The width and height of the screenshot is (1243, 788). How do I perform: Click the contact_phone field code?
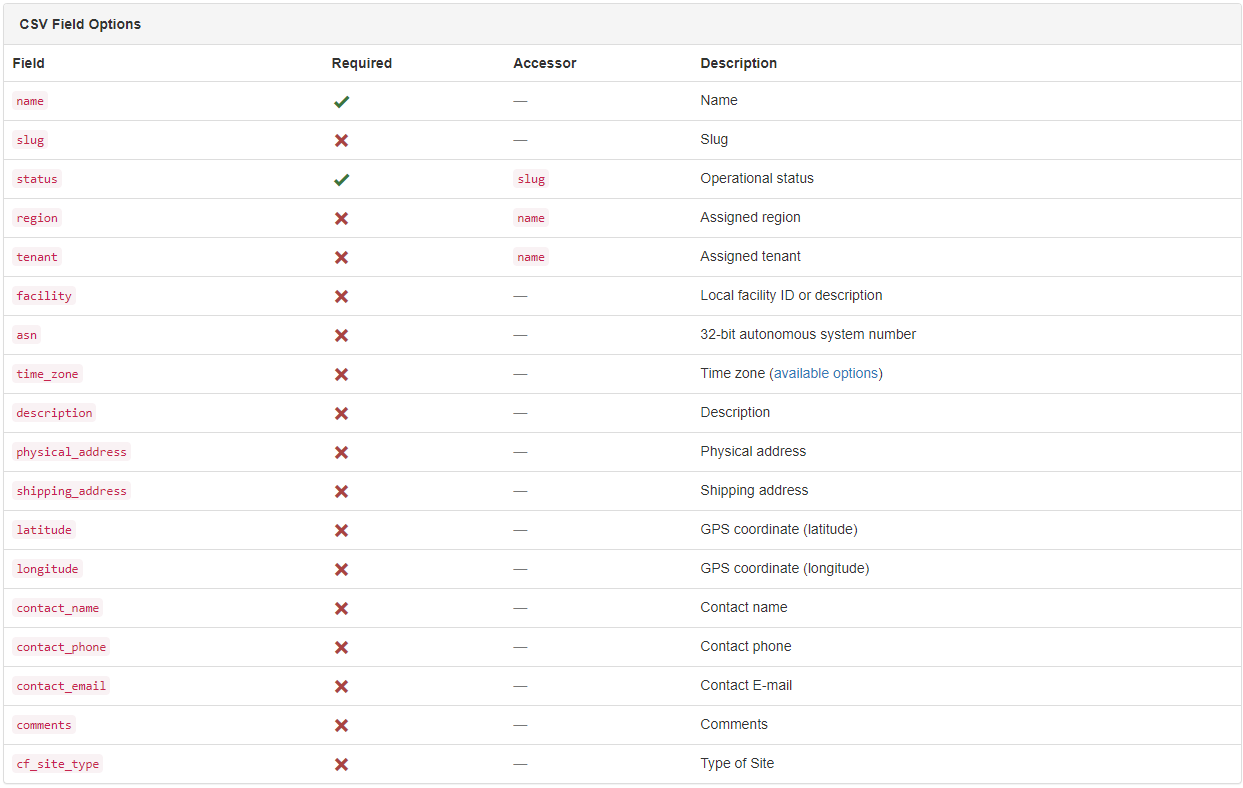tap(61, 647)
